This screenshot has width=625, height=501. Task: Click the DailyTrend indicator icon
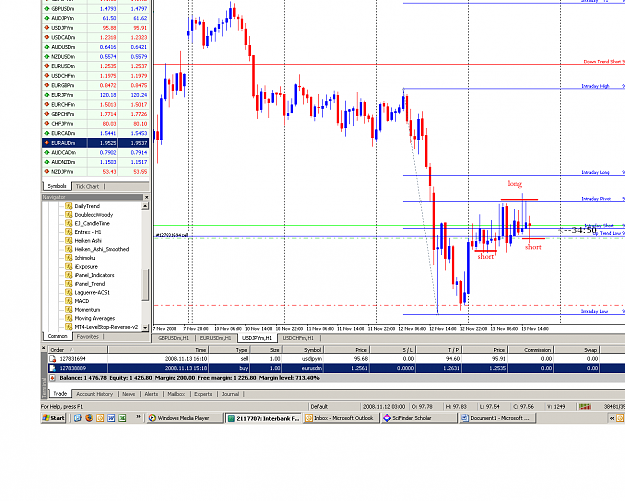pyautogui.click(x=69, y=206)
